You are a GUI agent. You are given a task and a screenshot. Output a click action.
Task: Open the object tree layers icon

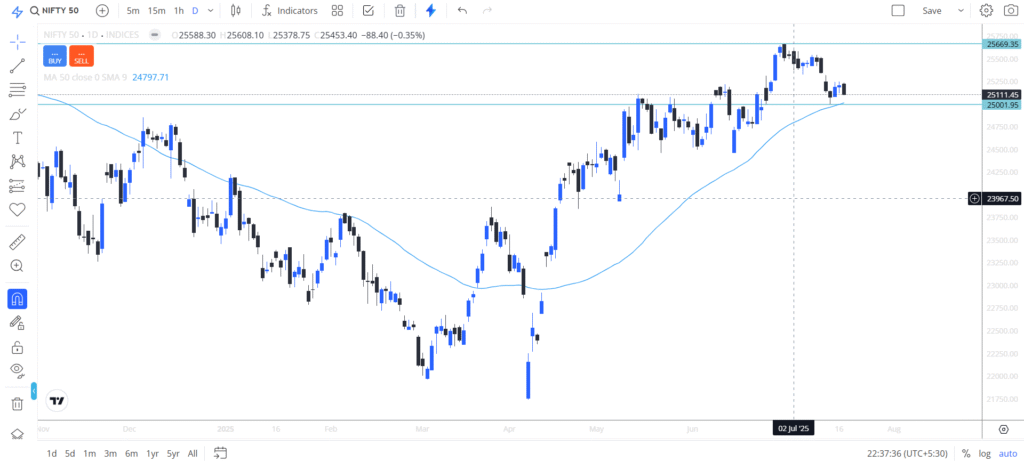point(17,434)
